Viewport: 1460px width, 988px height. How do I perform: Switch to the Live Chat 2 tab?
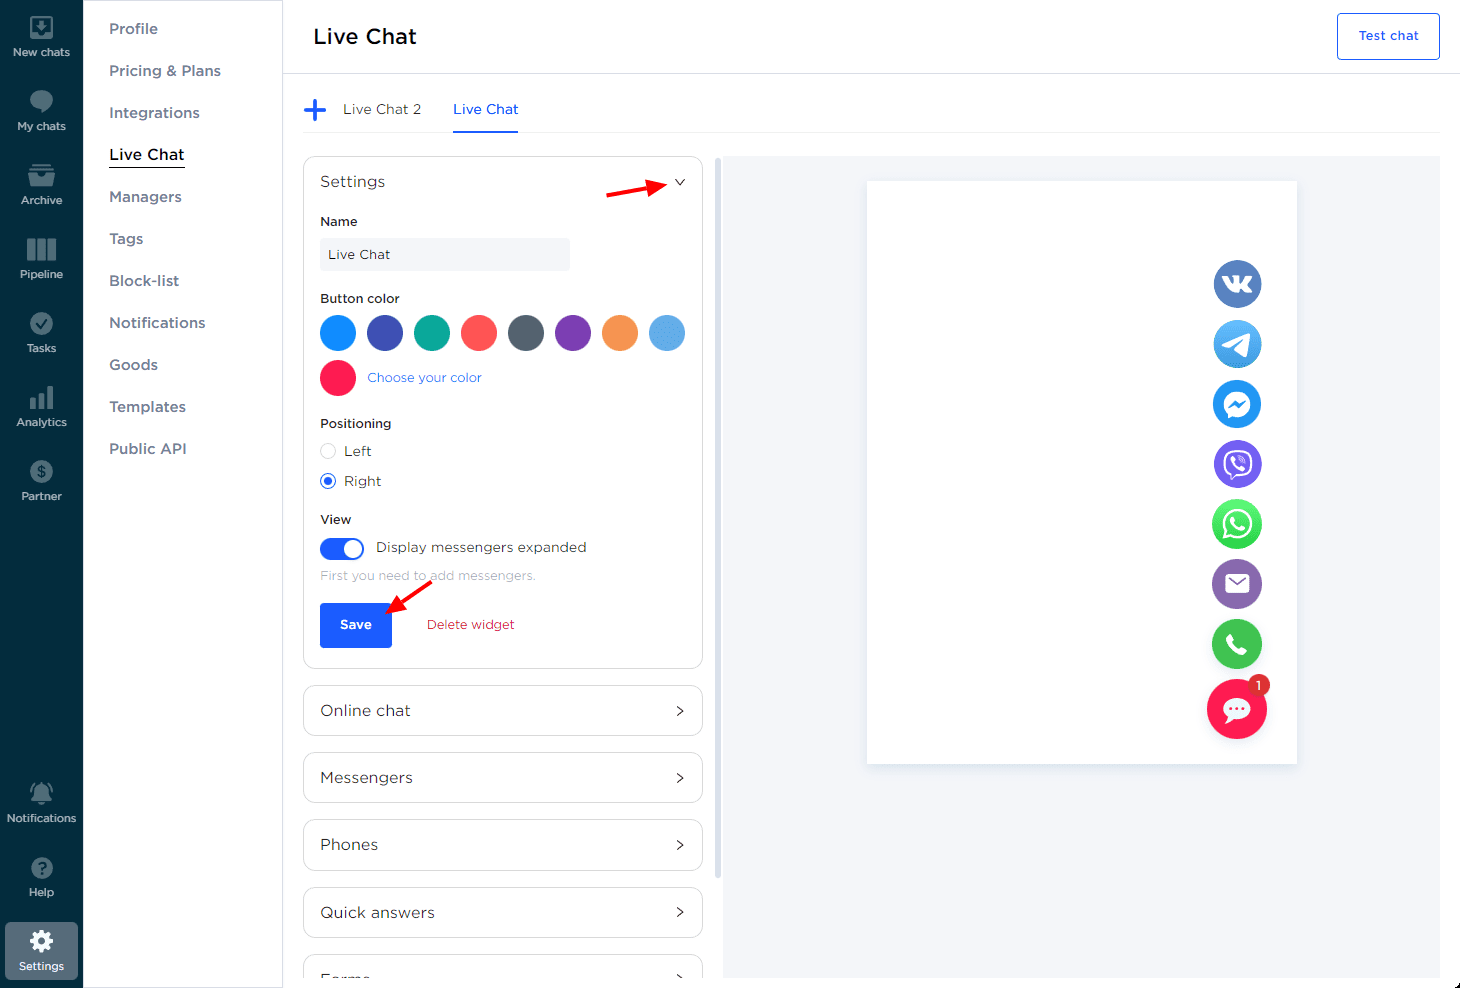coord(382,110)
